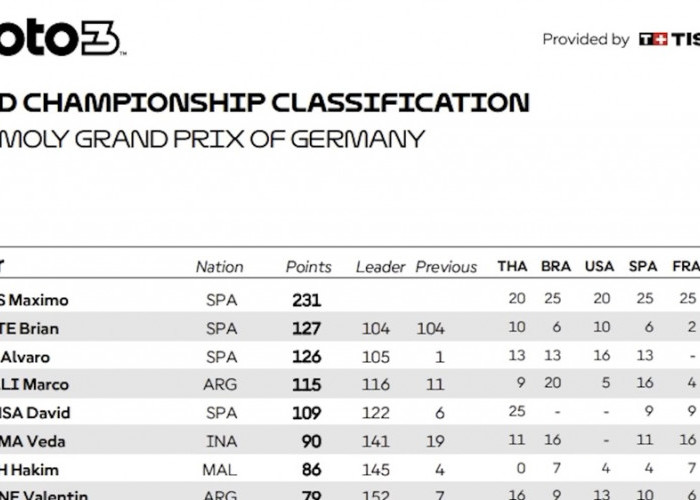
Task: Select the THA race column header
Action: [512, 267]
